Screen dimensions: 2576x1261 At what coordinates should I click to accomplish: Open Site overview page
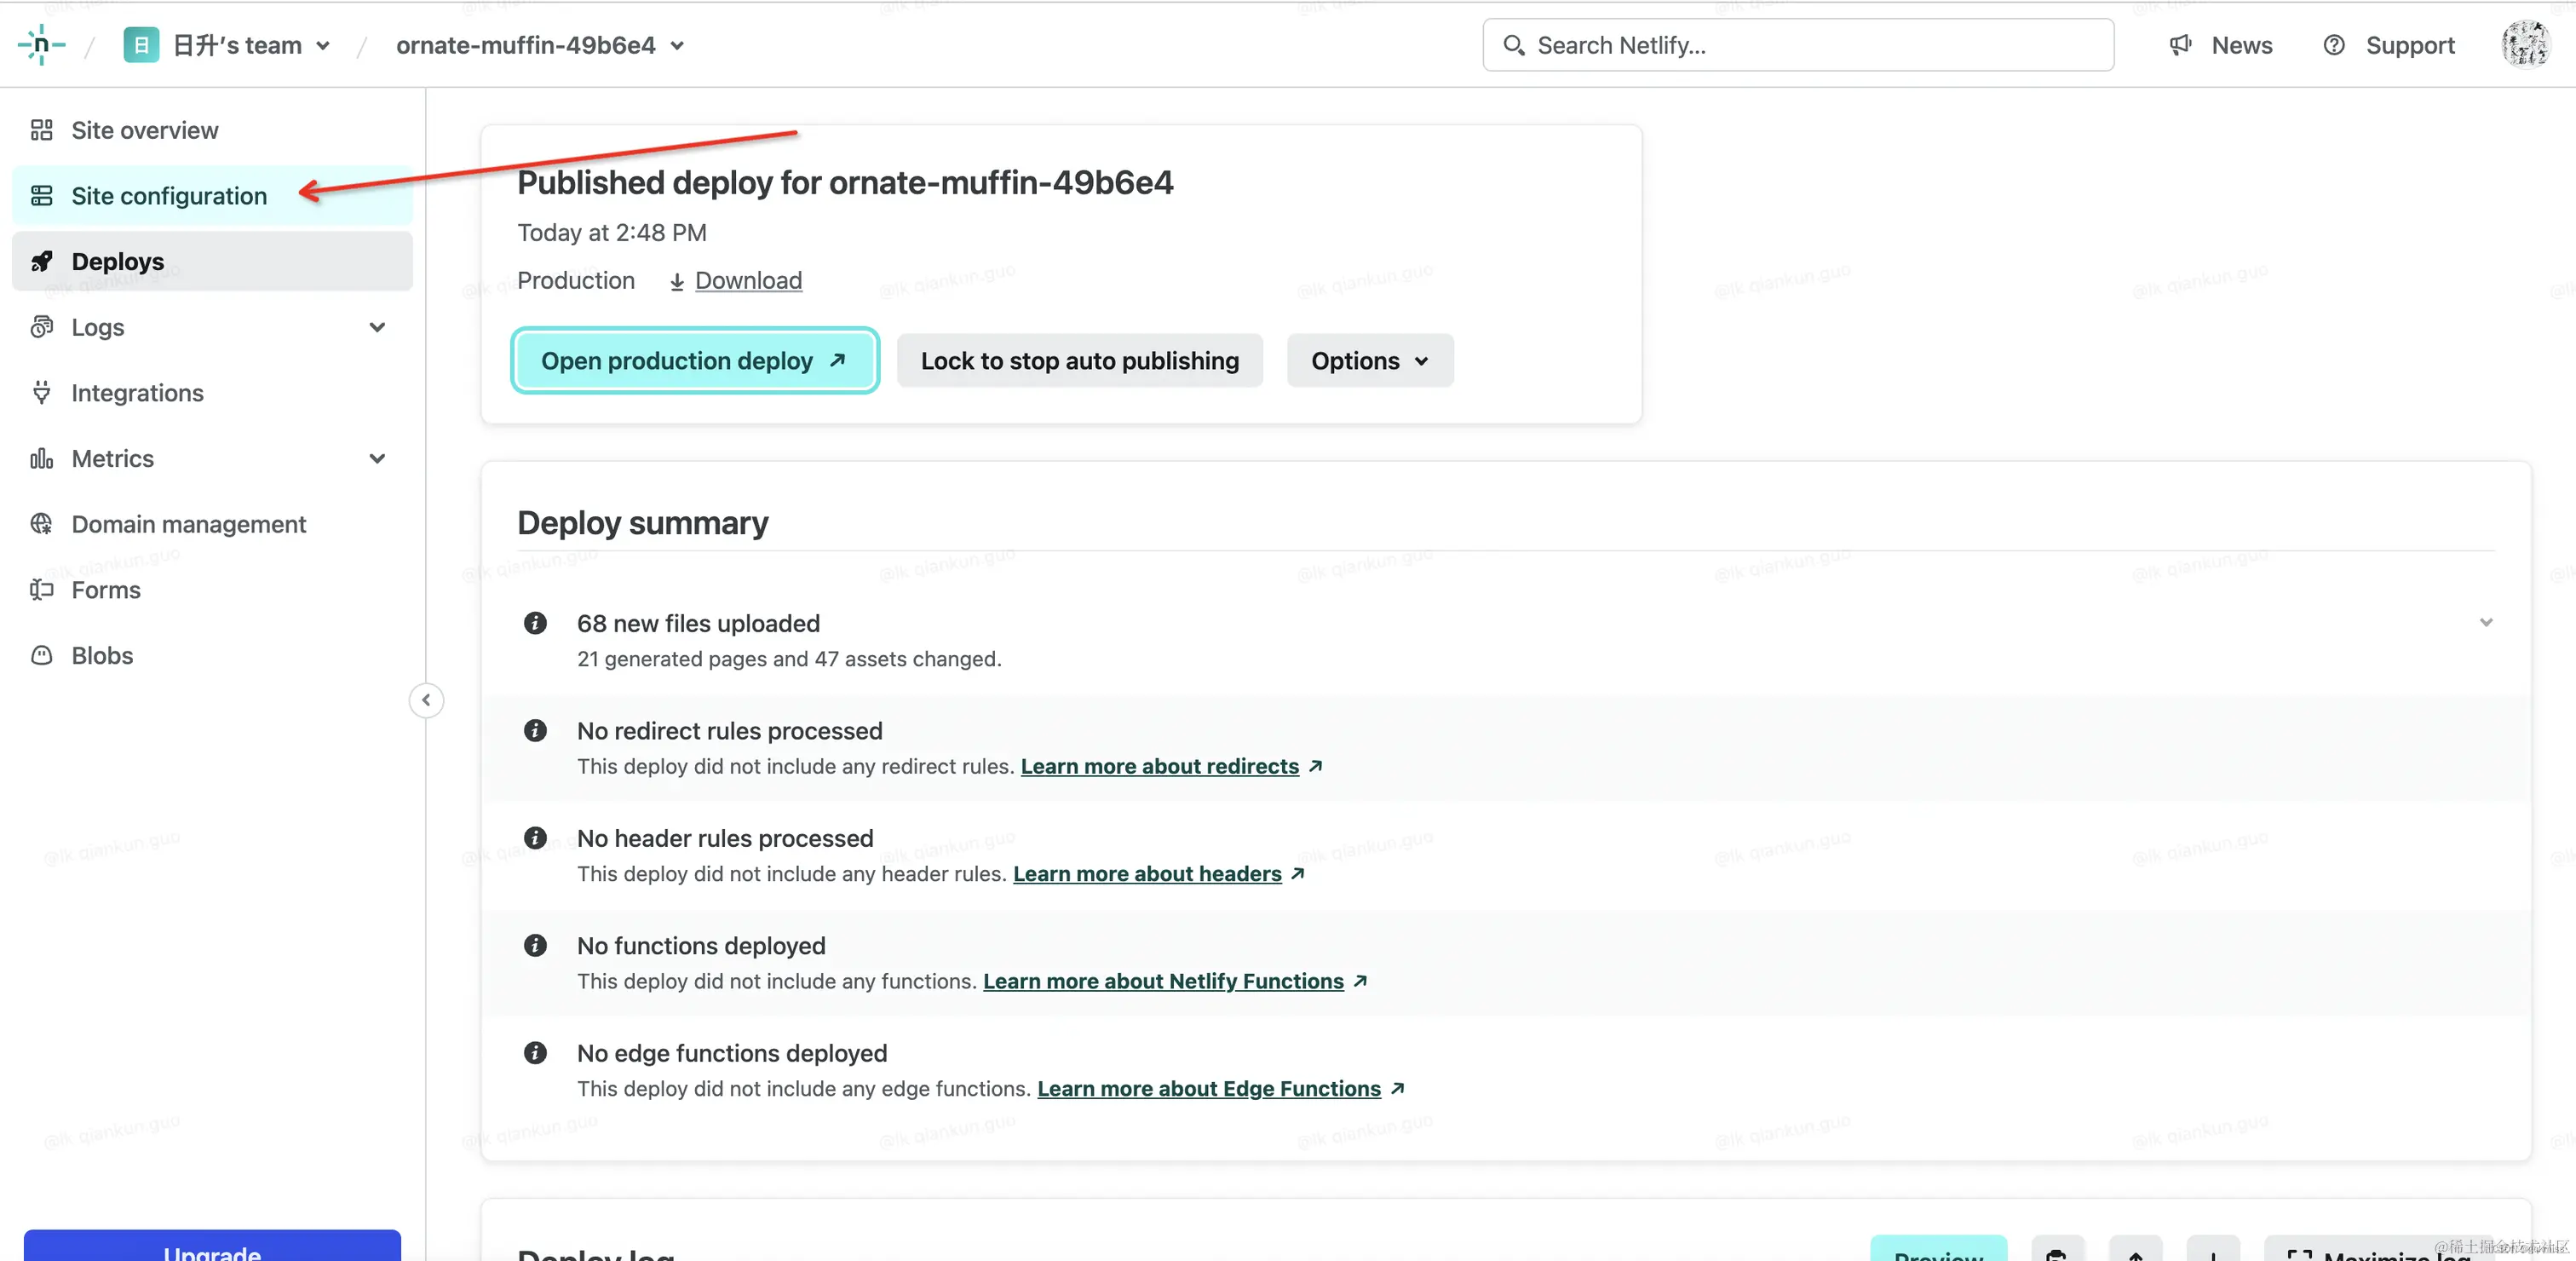pyautogui.click(x=144, y=130)
